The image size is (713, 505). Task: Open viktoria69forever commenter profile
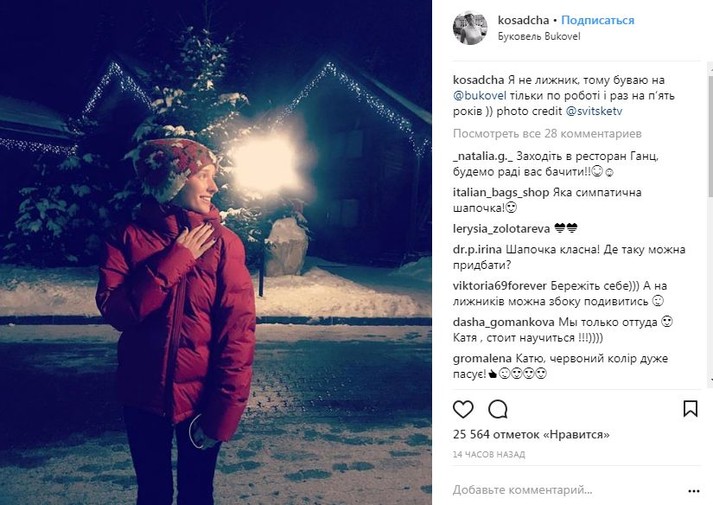pyautogui.click(x=500, y=286)
